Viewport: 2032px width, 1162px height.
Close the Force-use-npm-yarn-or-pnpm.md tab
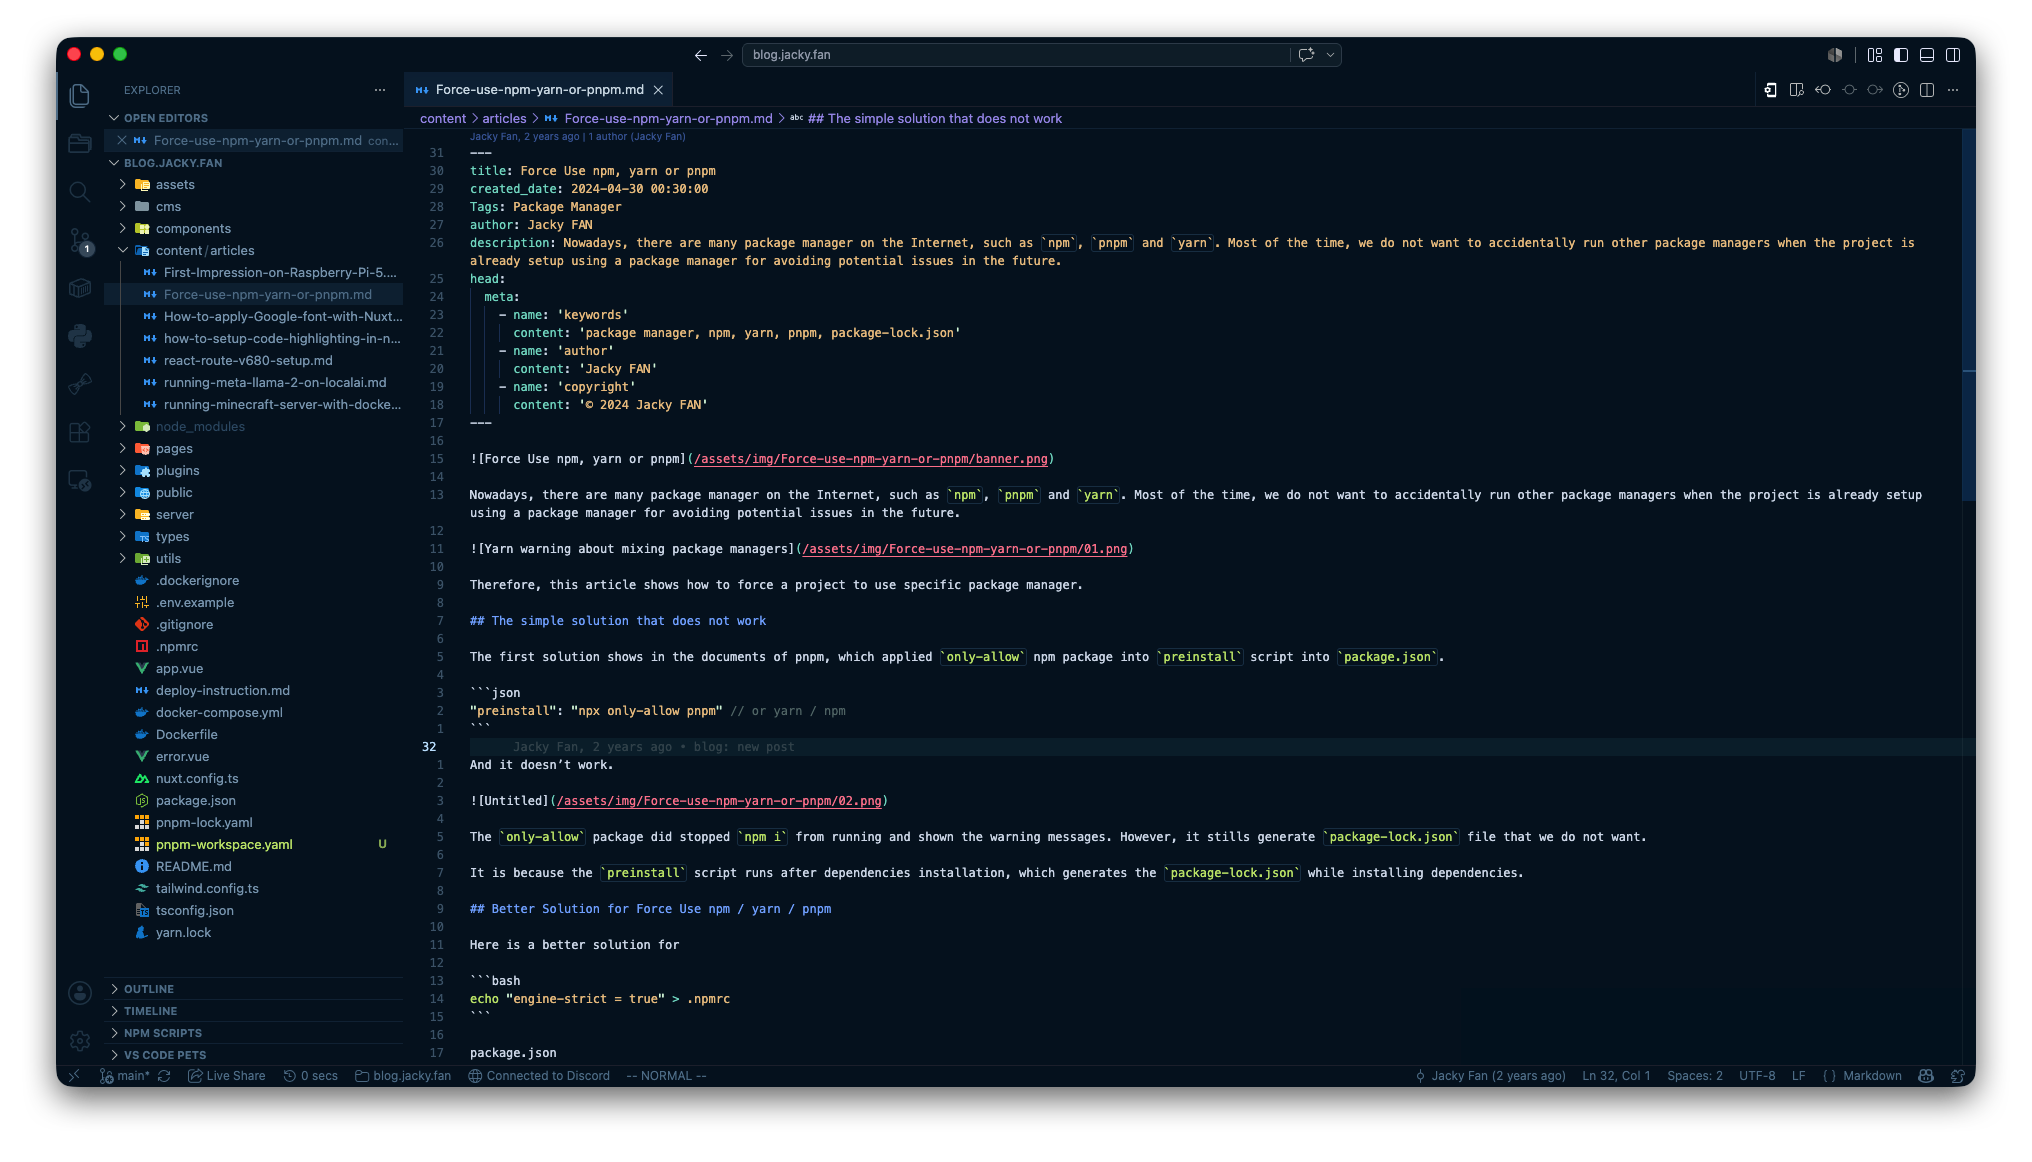tap(658, 90)
